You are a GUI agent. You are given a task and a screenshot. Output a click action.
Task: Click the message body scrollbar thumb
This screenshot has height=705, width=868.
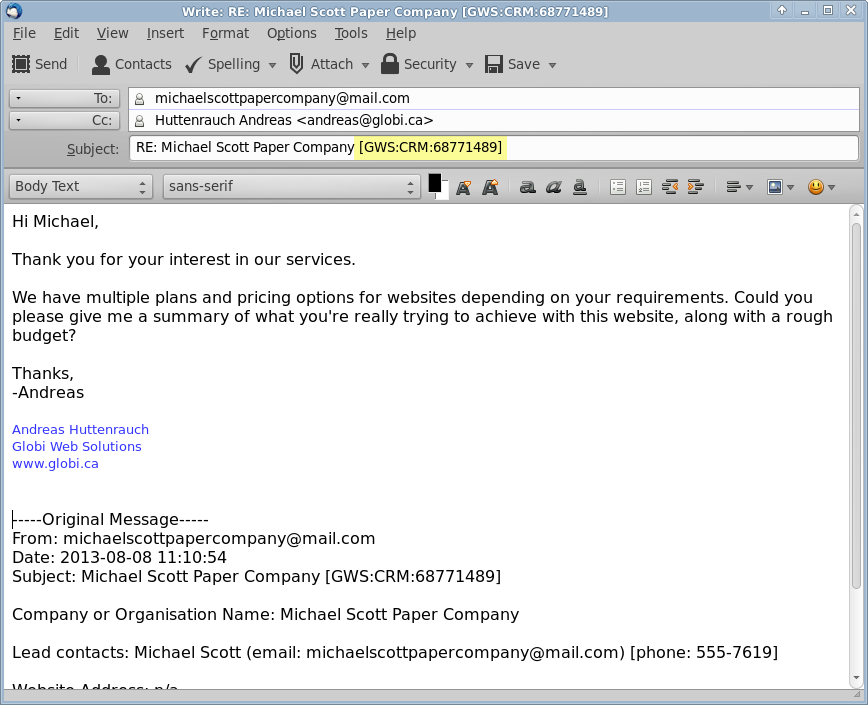pyautogui.click(x=856, y=405)
